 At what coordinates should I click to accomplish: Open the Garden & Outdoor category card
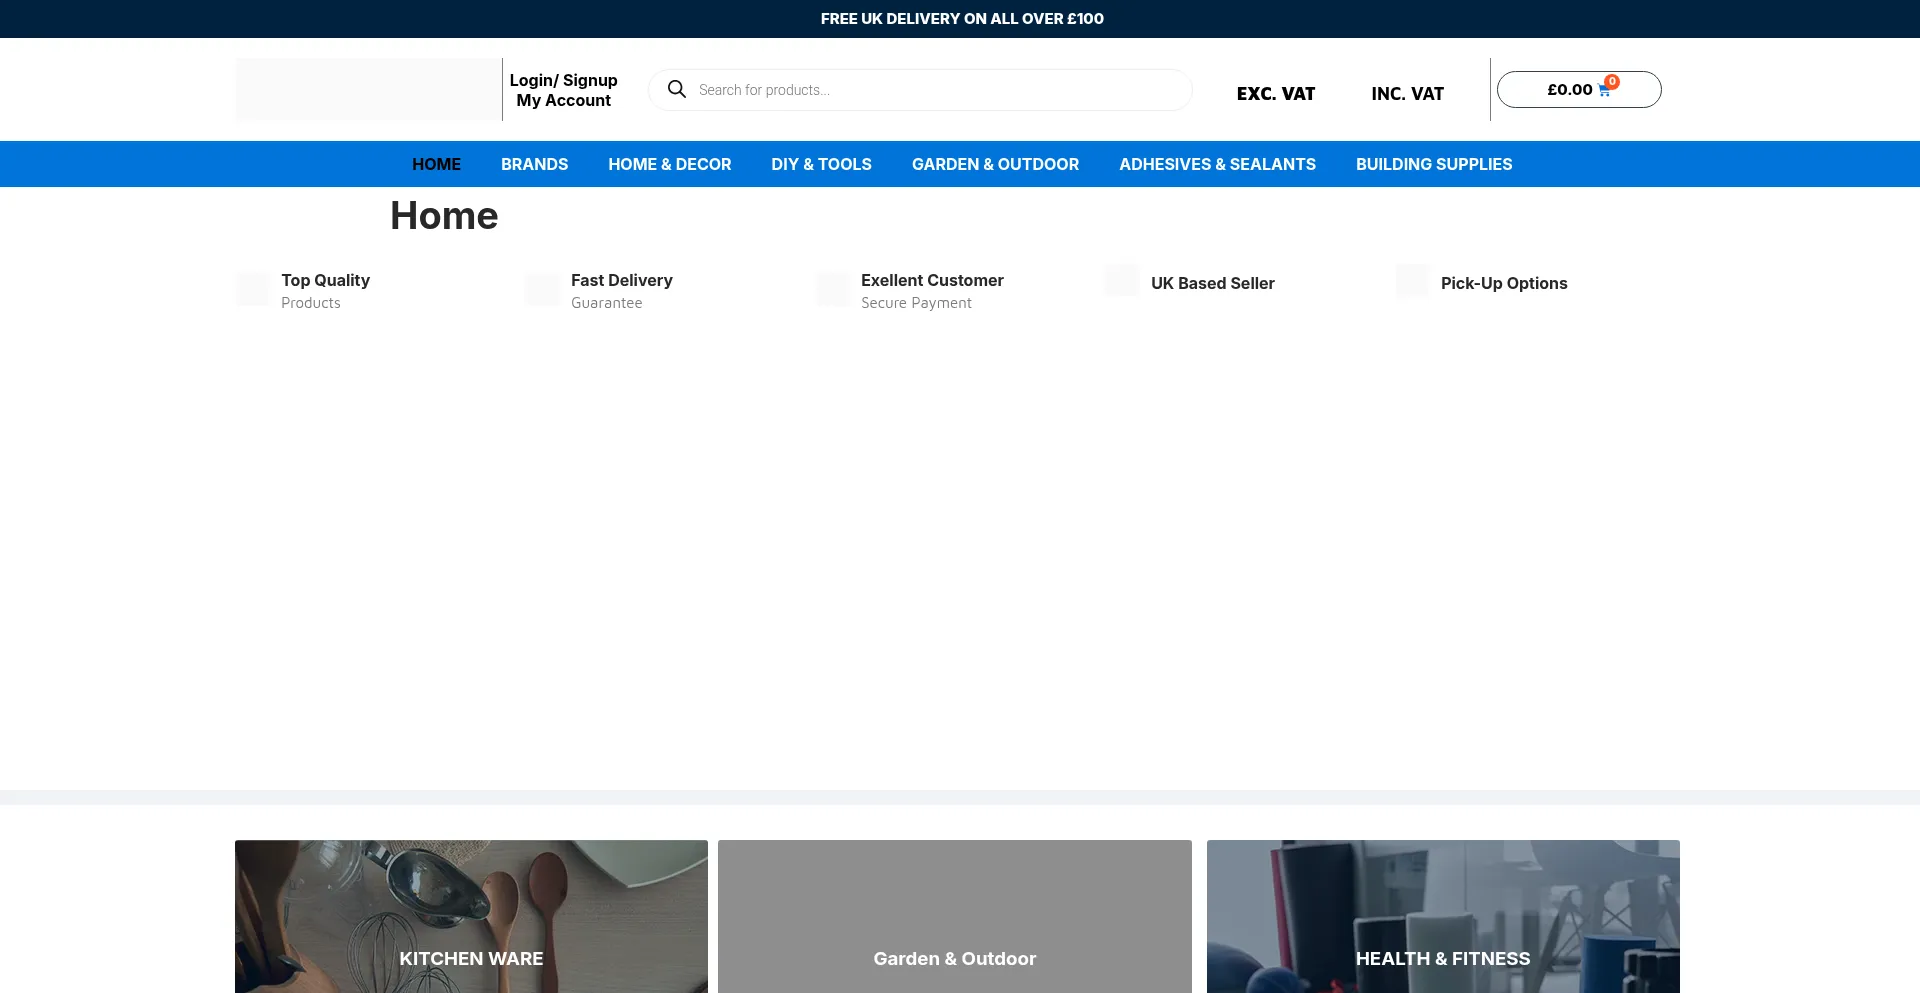tap(955, 917)
